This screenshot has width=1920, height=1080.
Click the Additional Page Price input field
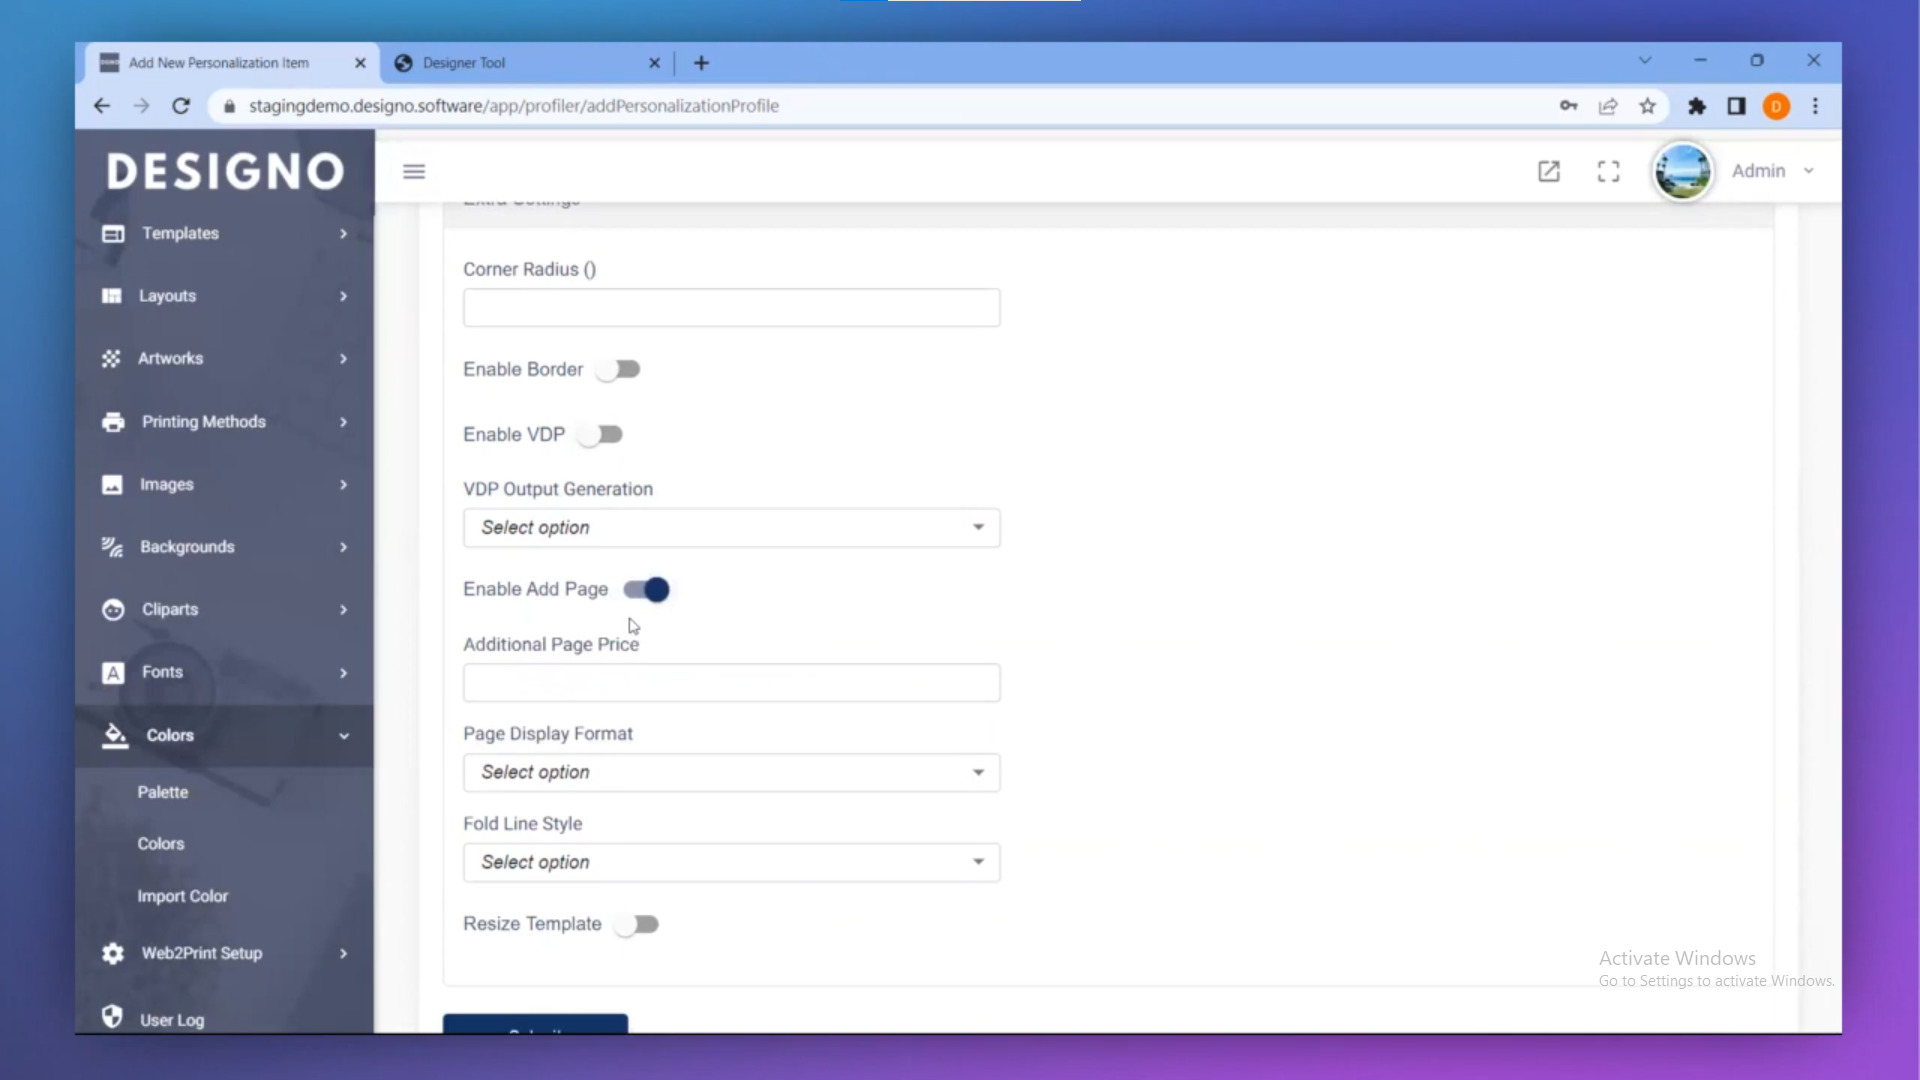point(731,683)
